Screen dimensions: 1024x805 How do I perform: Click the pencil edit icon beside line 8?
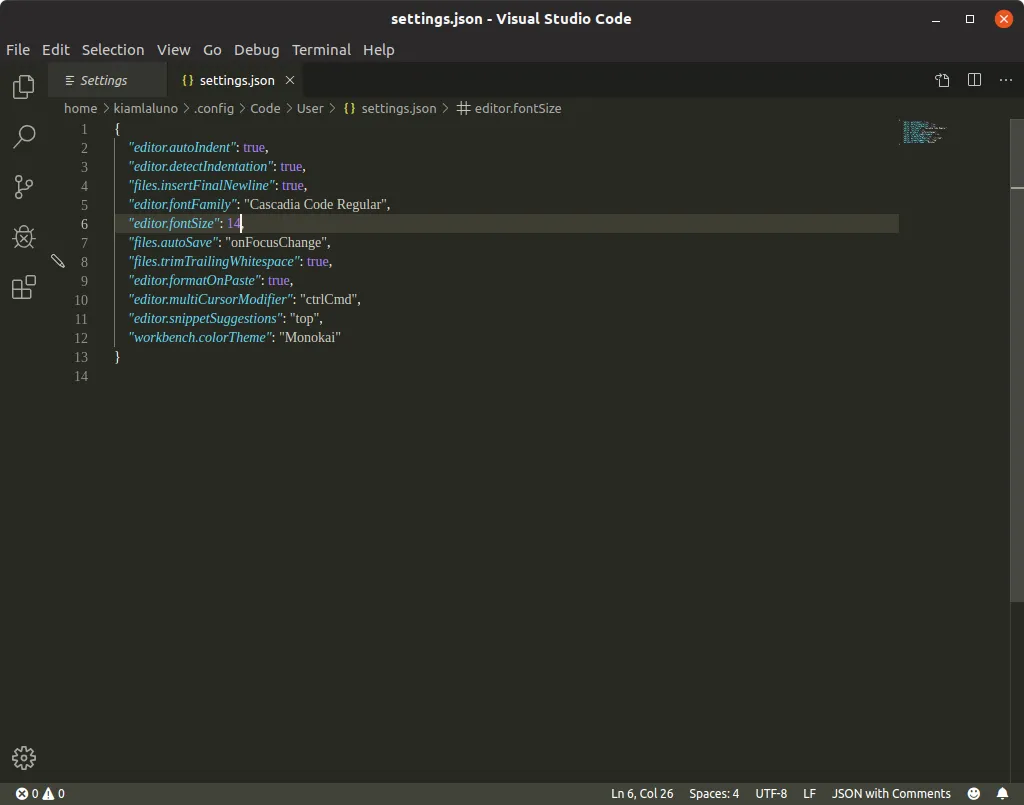click(57, 261)
